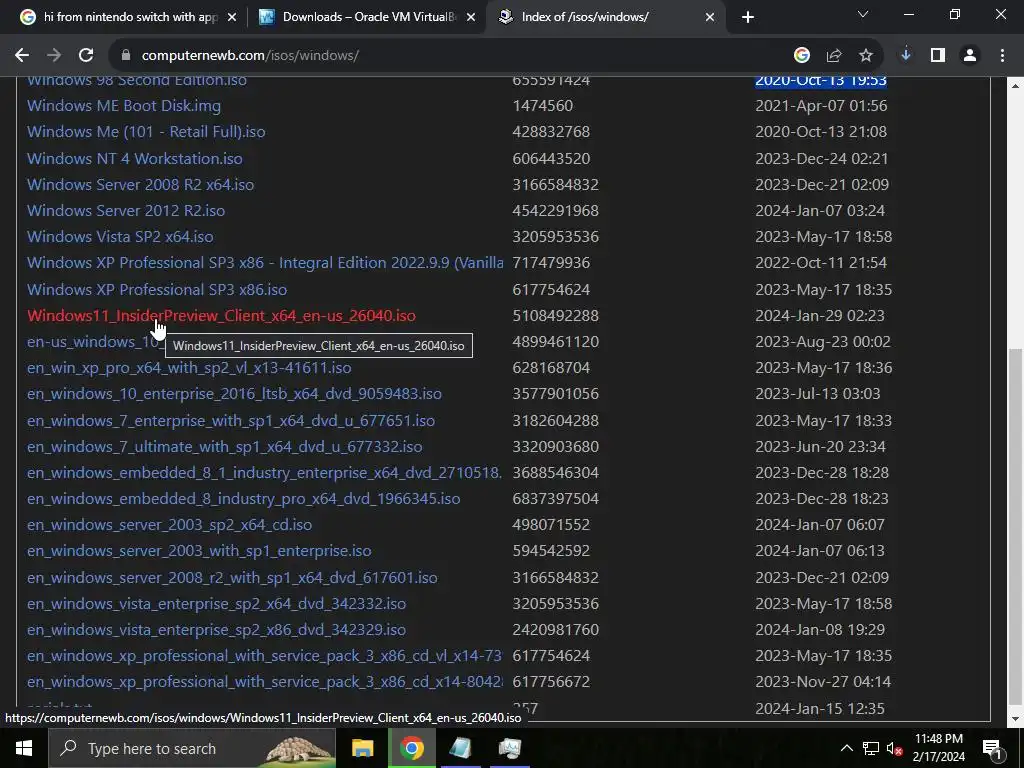1024x768 pixels.
Task: Select the date 2023-Aug-23 00:02
Action: click(823, 342)
